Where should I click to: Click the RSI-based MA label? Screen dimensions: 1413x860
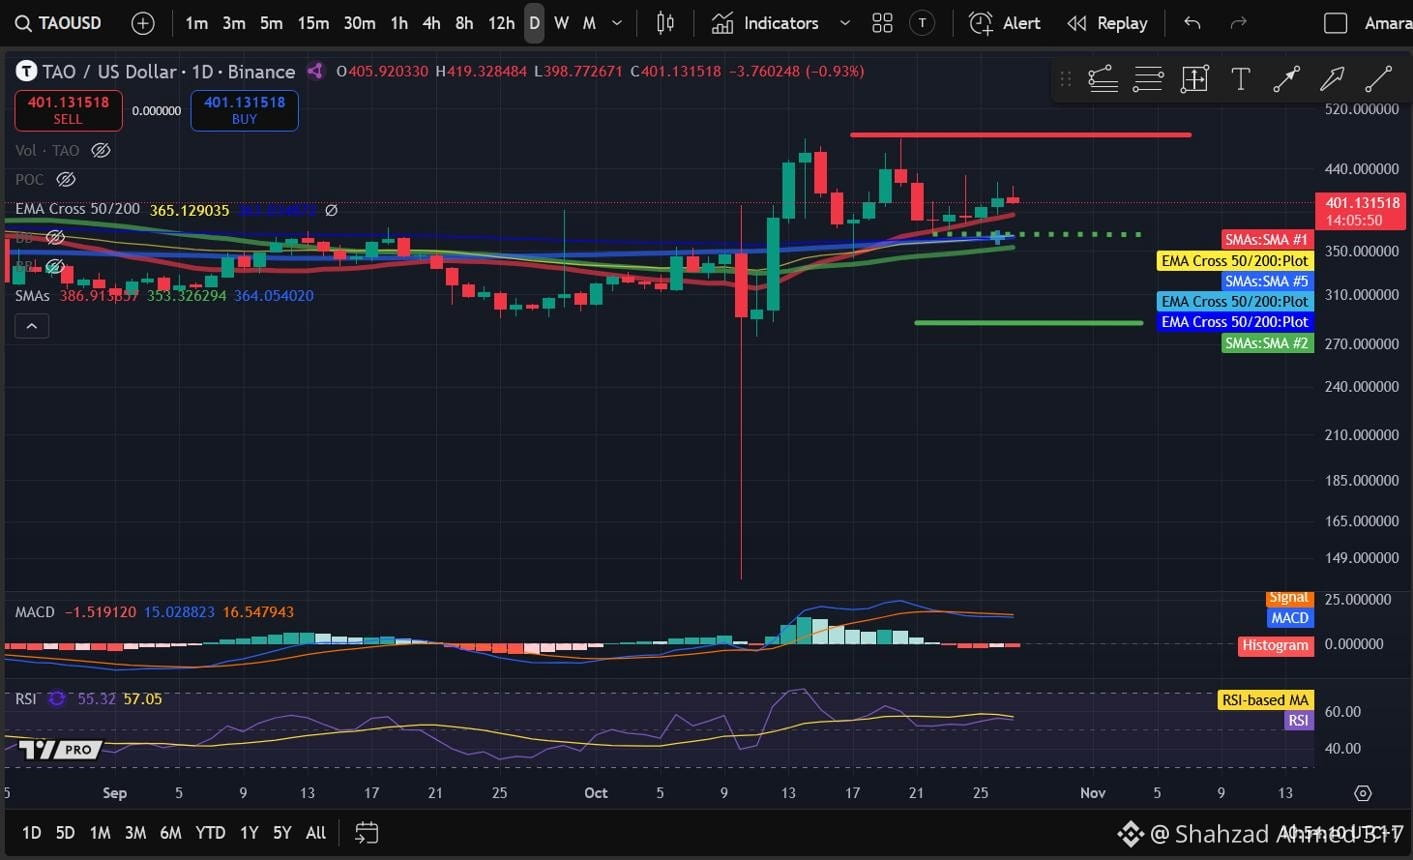(1265, 700)
